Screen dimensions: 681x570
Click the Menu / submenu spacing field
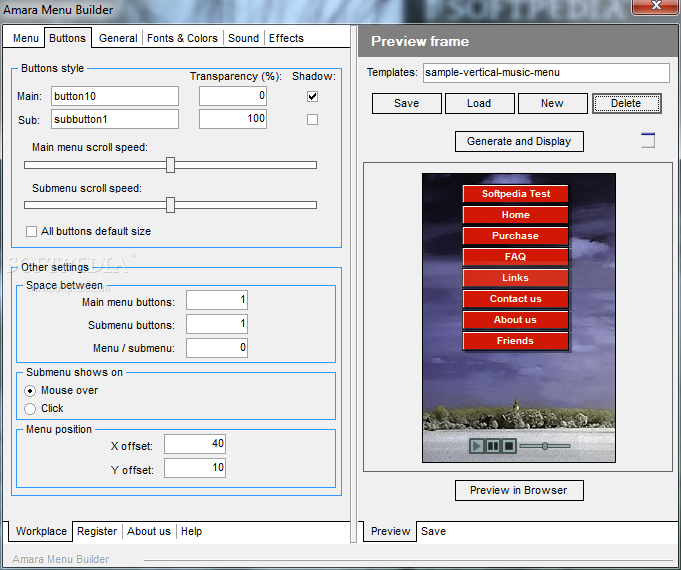217,348
